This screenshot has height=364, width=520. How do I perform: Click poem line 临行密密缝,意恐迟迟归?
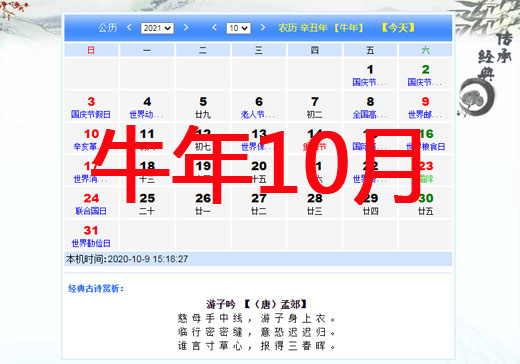tap(256, 332)
